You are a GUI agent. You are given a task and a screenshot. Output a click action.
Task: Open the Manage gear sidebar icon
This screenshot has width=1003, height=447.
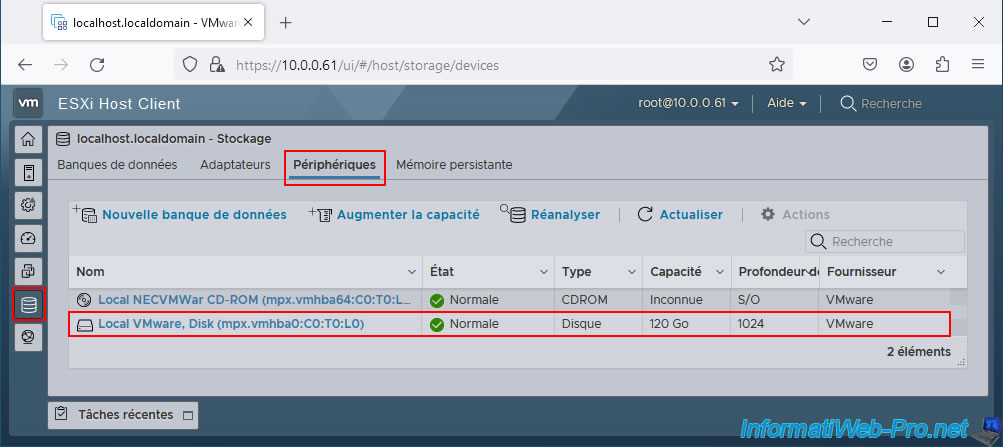pyautogui.click(x=28, y=205)
